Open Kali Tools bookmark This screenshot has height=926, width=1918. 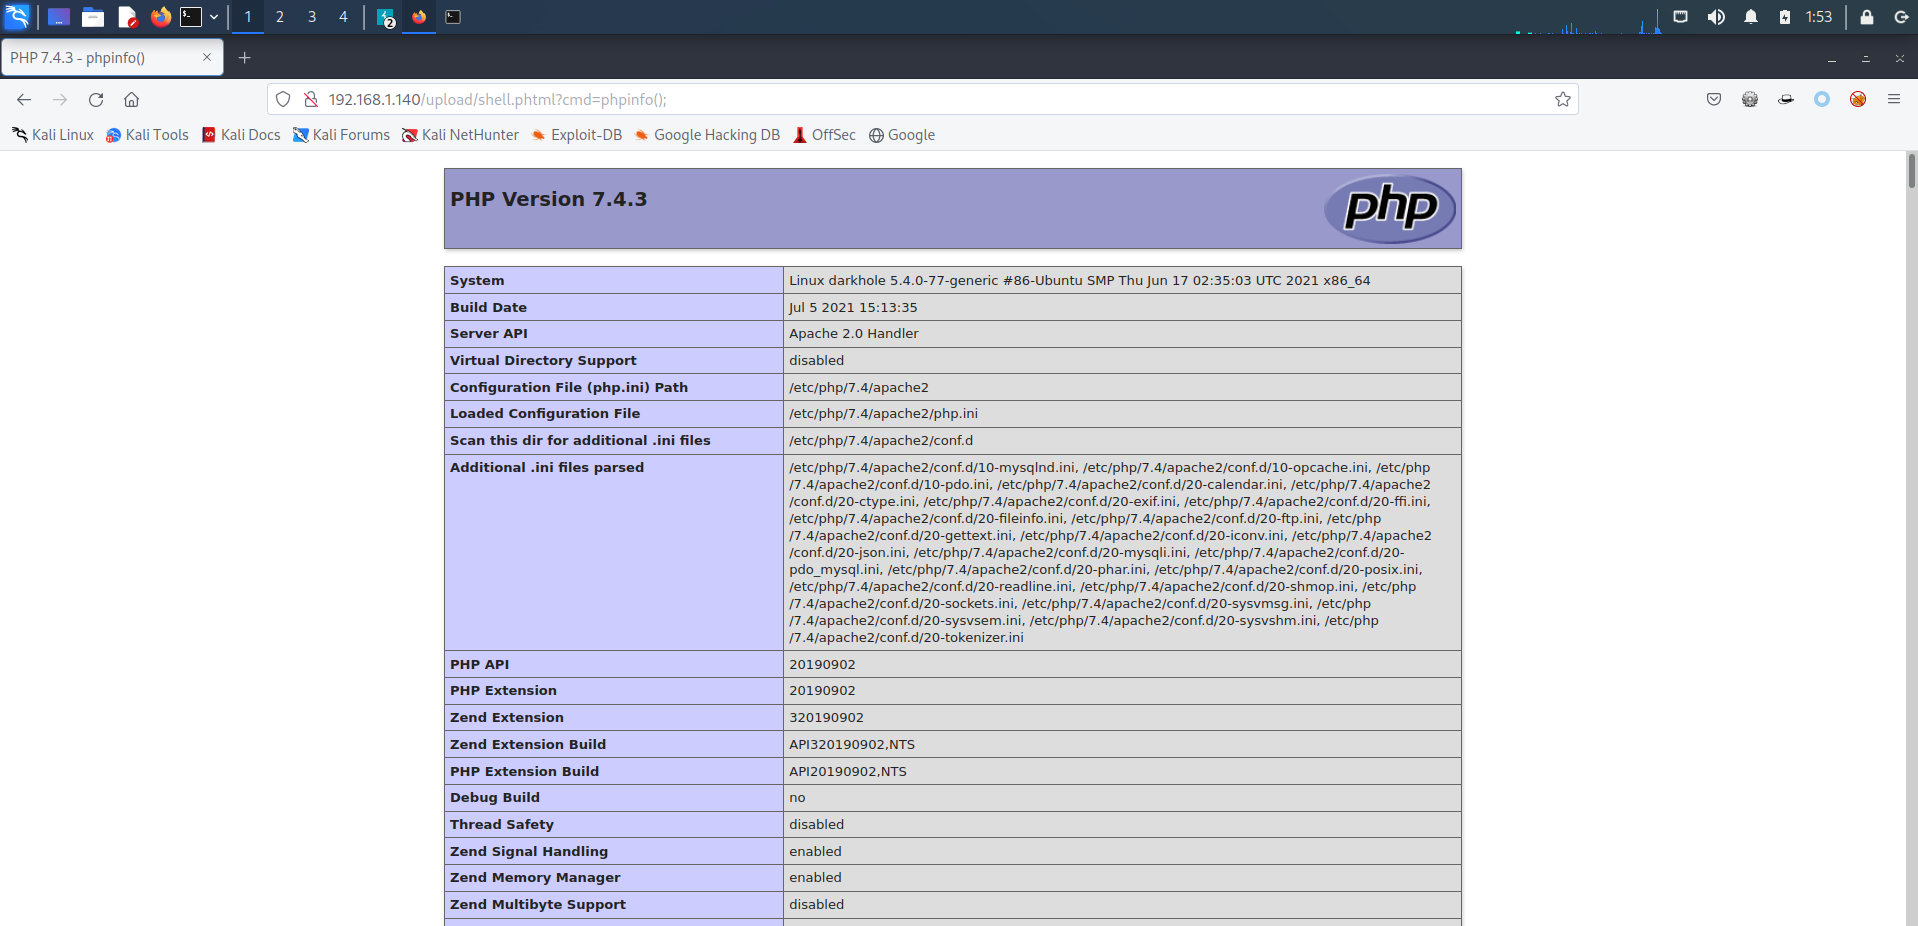click(x=147, y=135)
